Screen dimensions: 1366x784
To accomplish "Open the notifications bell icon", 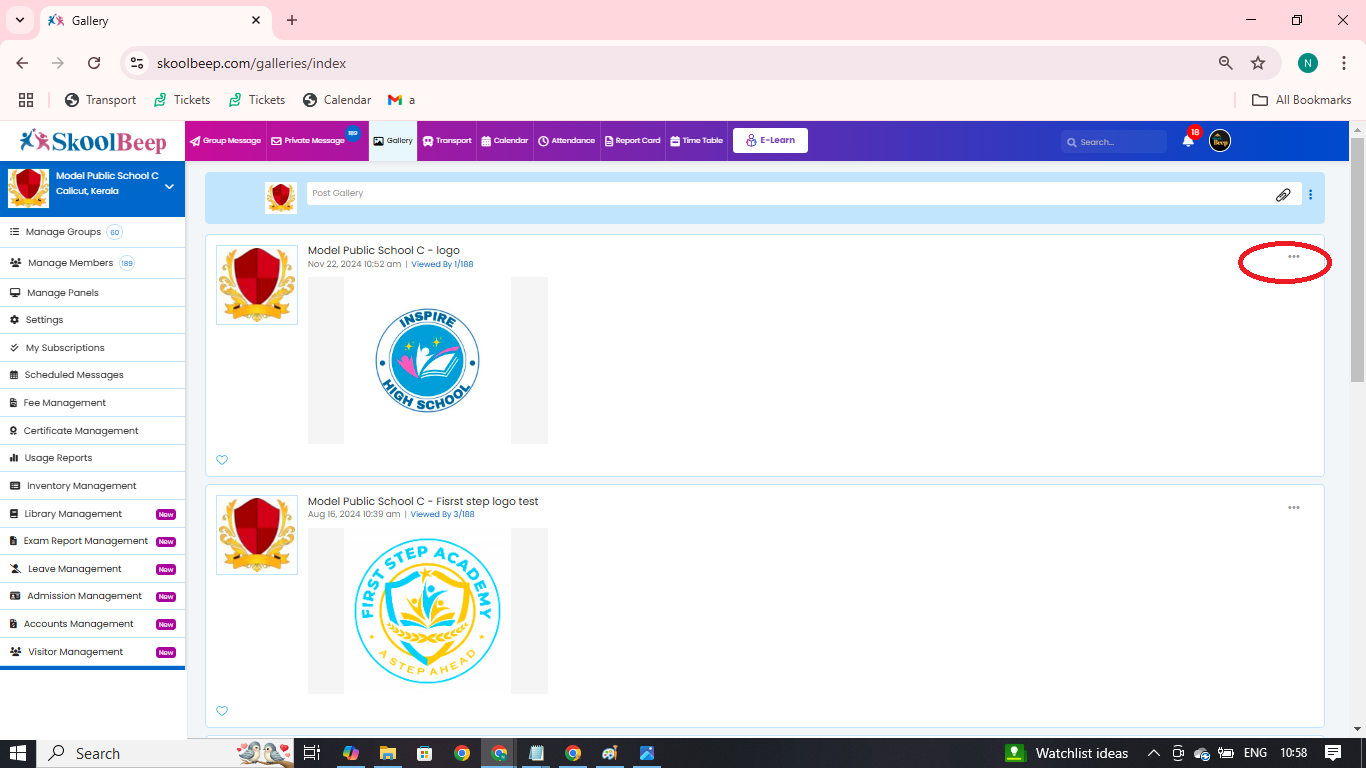I will tap(1188, 141).
